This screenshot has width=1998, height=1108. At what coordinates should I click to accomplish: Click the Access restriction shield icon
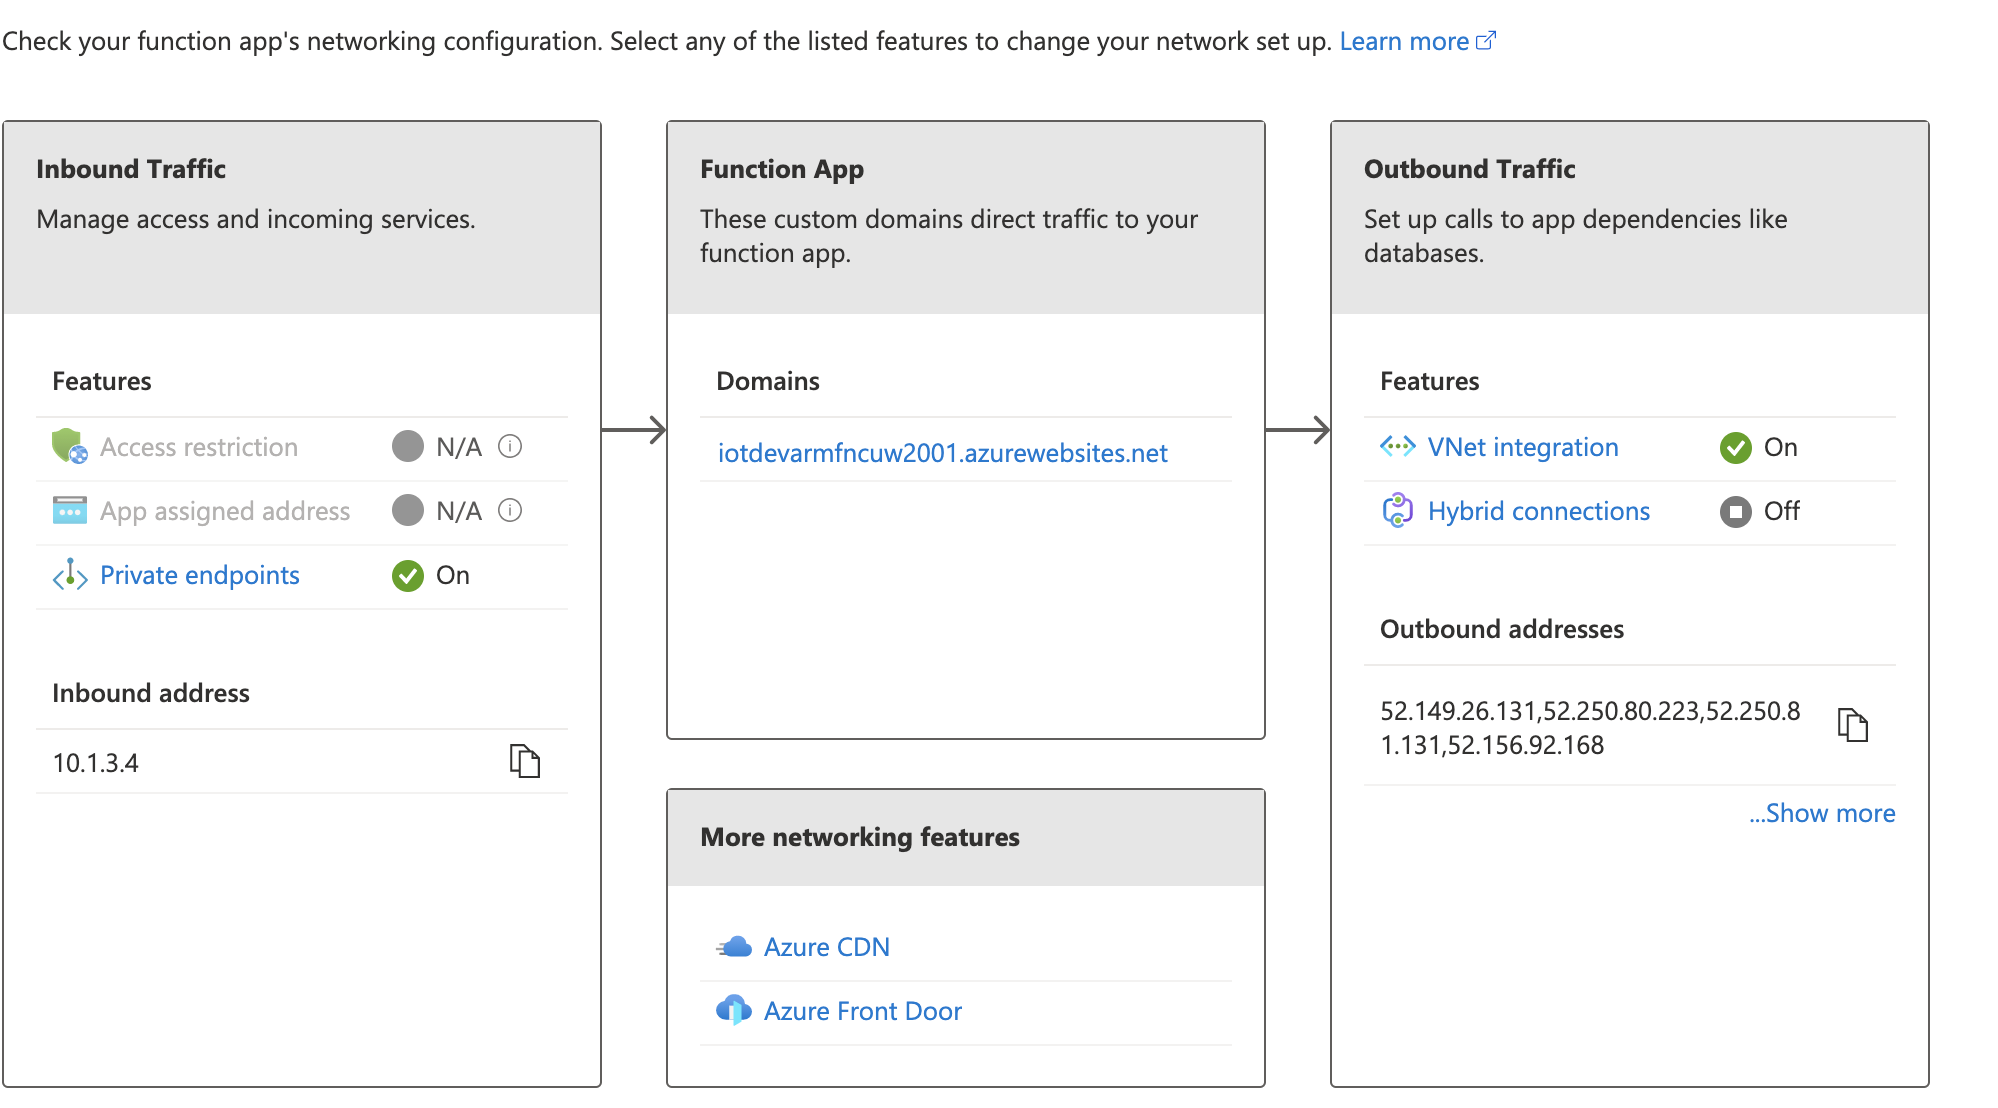[69, 446]
